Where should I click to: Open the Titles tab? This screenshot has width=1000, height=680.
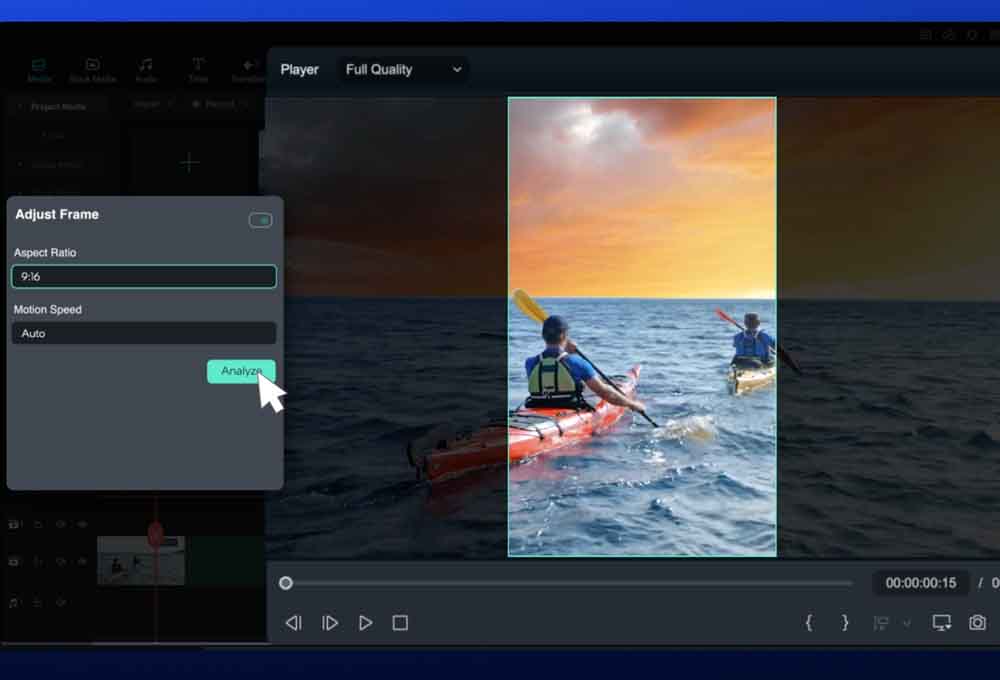[x=198, y=70]
